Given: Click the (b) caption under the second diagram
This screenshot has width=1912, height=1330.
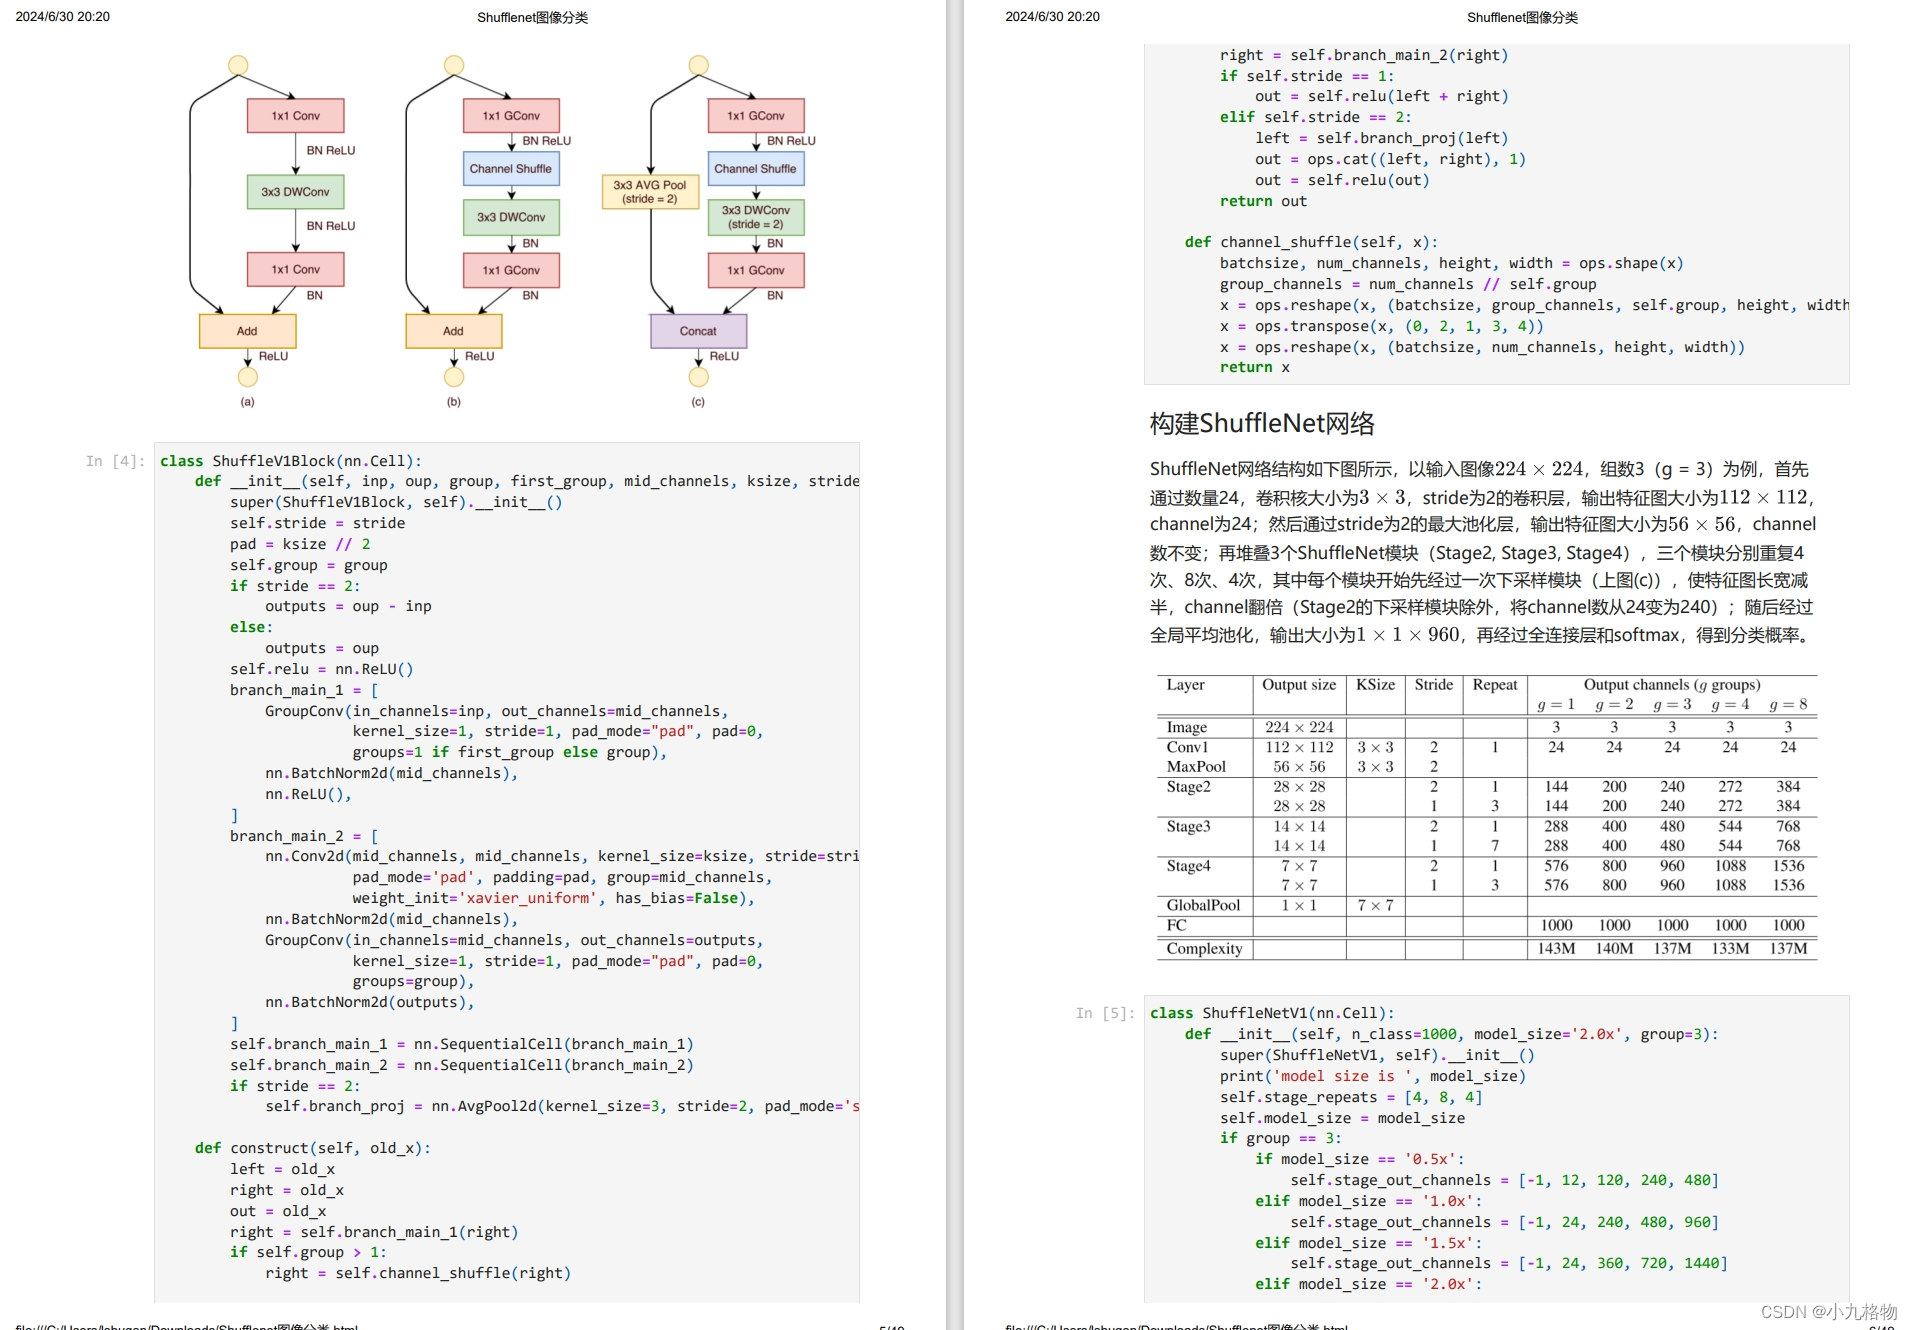Looking at the screenshot, I should tap(454, 402).
